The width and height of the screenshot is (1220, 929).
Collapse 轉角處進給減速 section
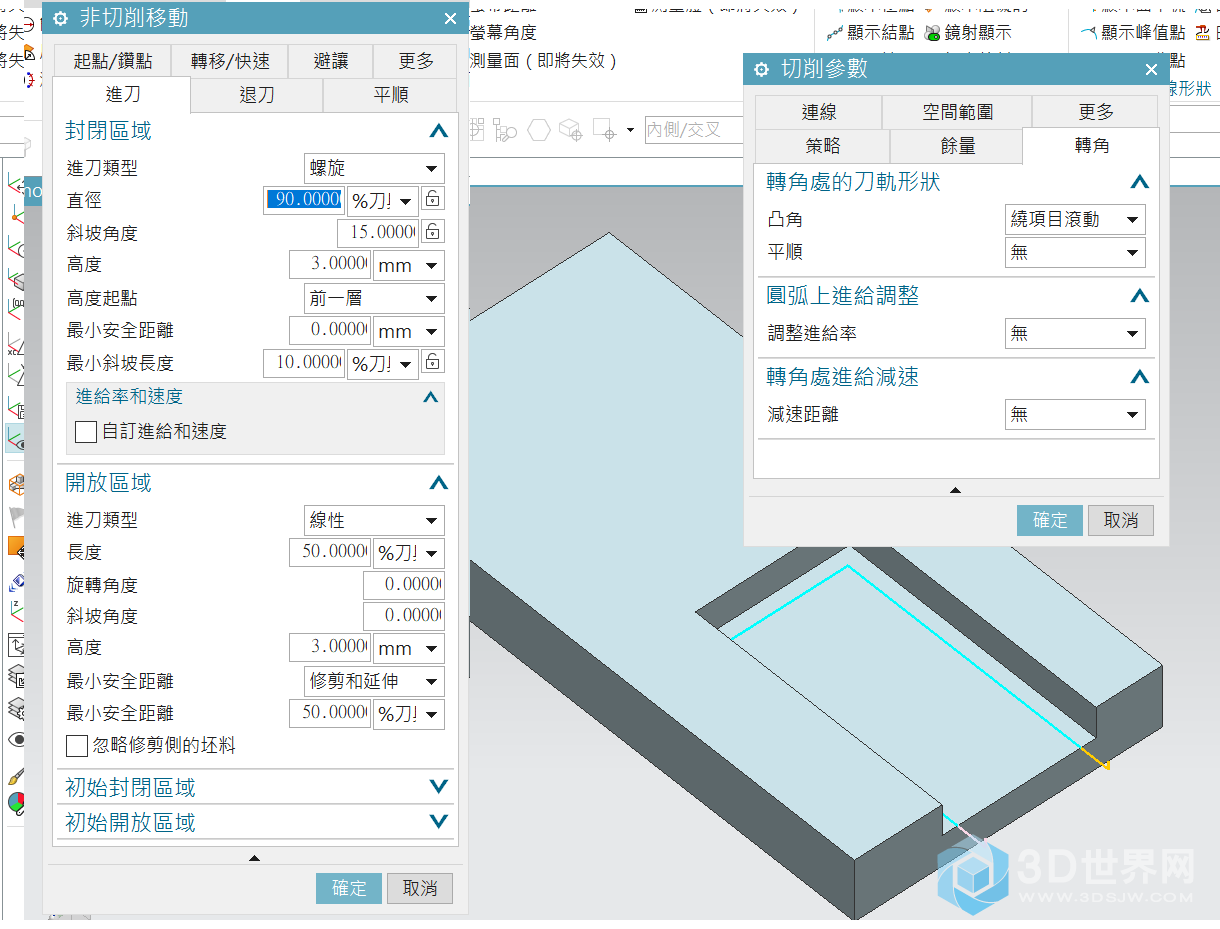1139,377
